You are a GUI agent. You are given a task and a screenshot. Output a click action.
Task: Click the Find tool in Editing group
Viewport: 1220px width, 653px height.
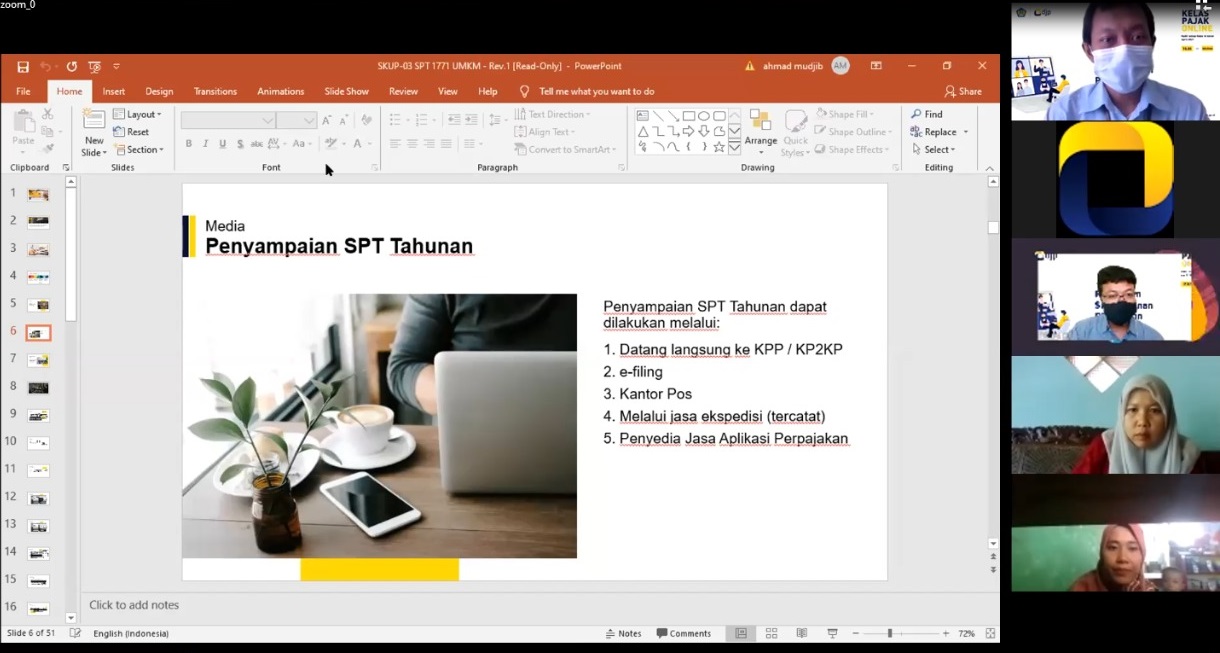pyautogui.click(x=927, y=114)
